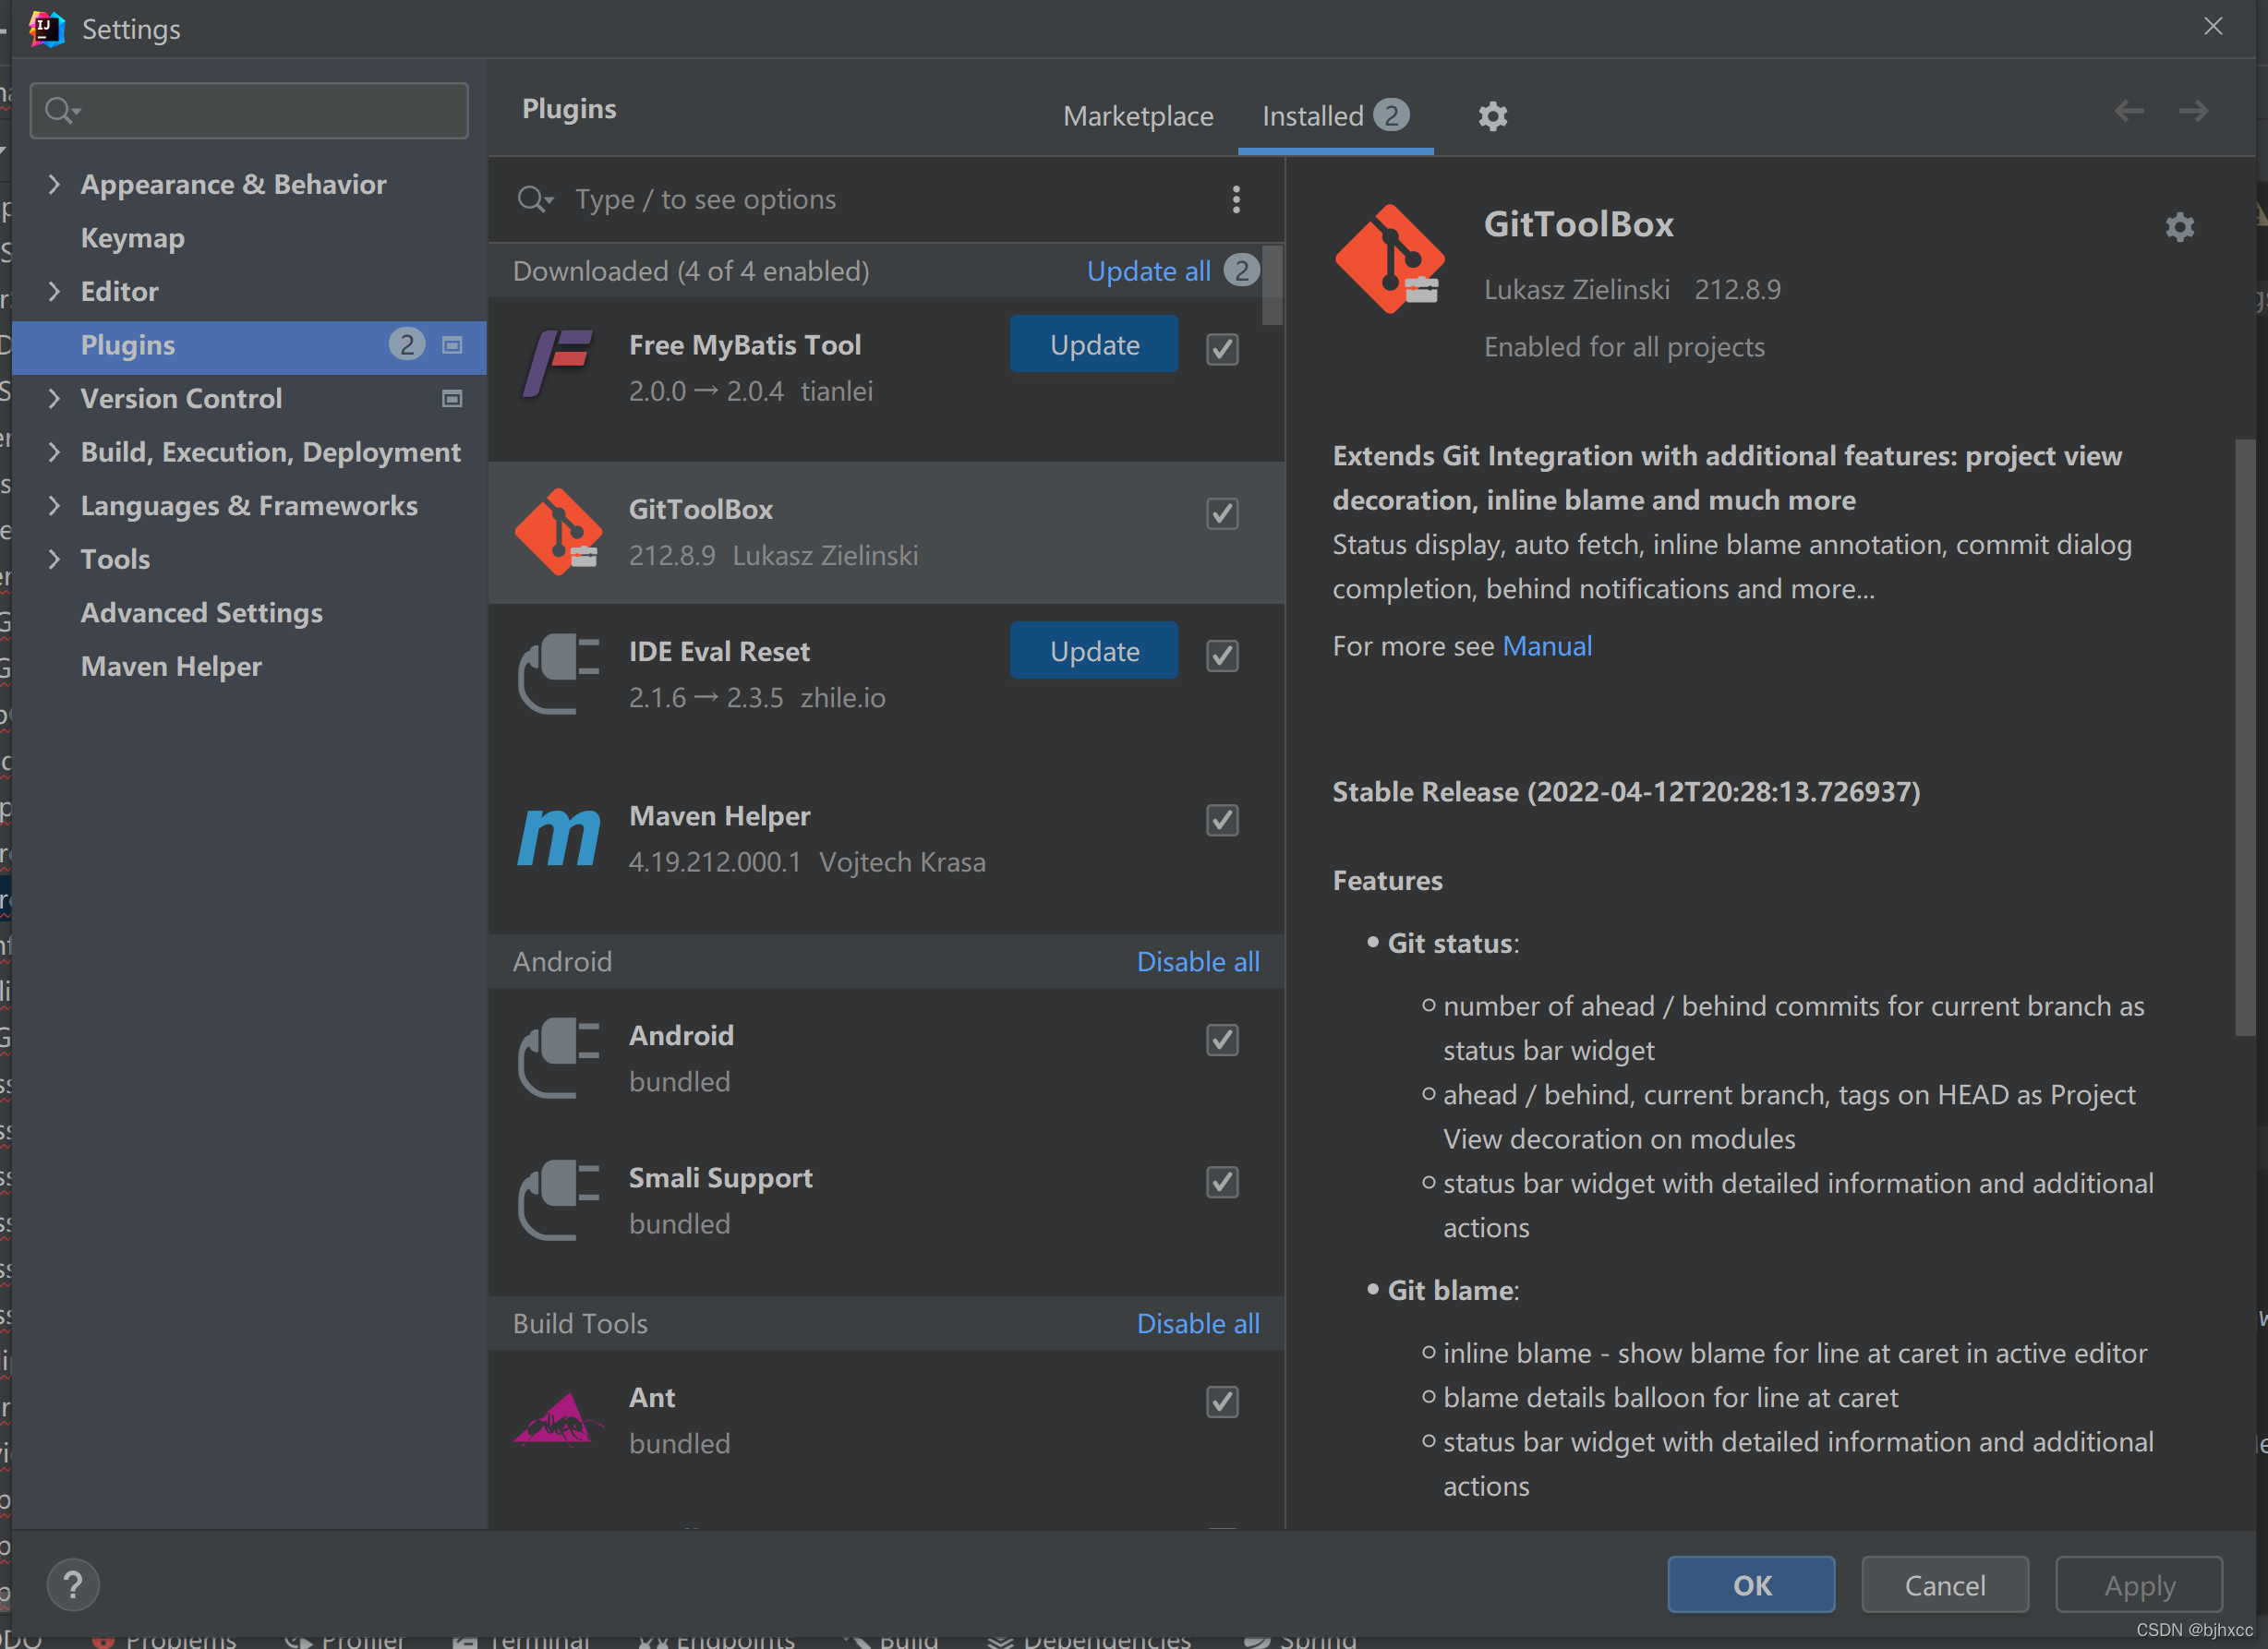Expand Appearance & Behavior settings
2268x1649 pixels.
point(54,184)
